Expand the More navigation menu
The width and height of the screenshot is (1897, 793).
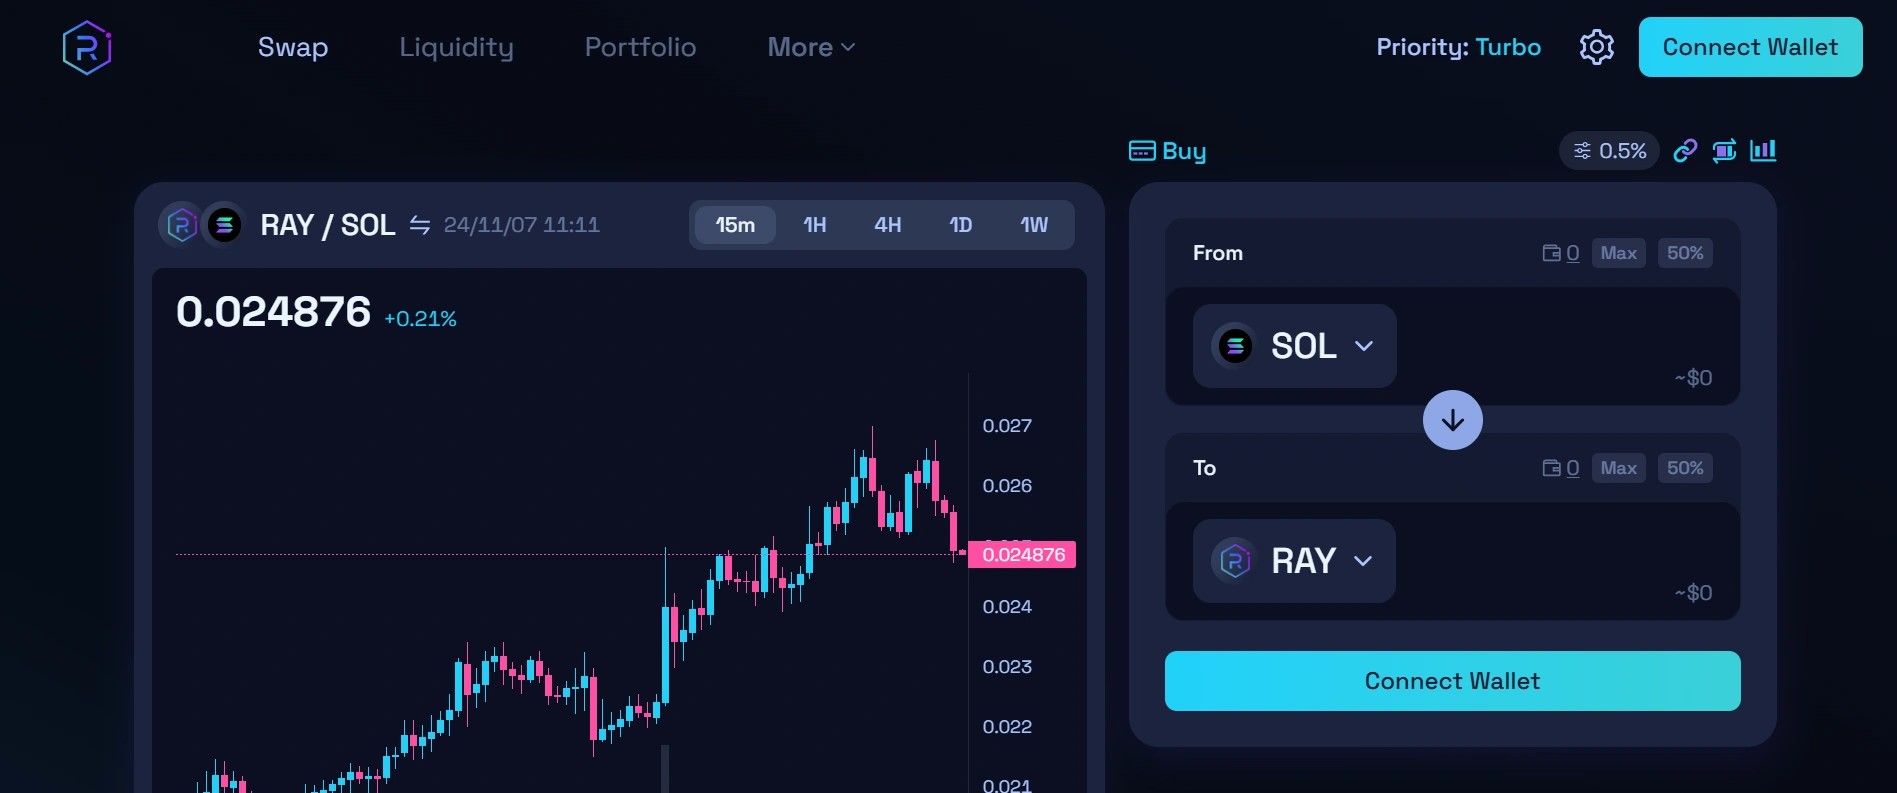tap(811, 47)
